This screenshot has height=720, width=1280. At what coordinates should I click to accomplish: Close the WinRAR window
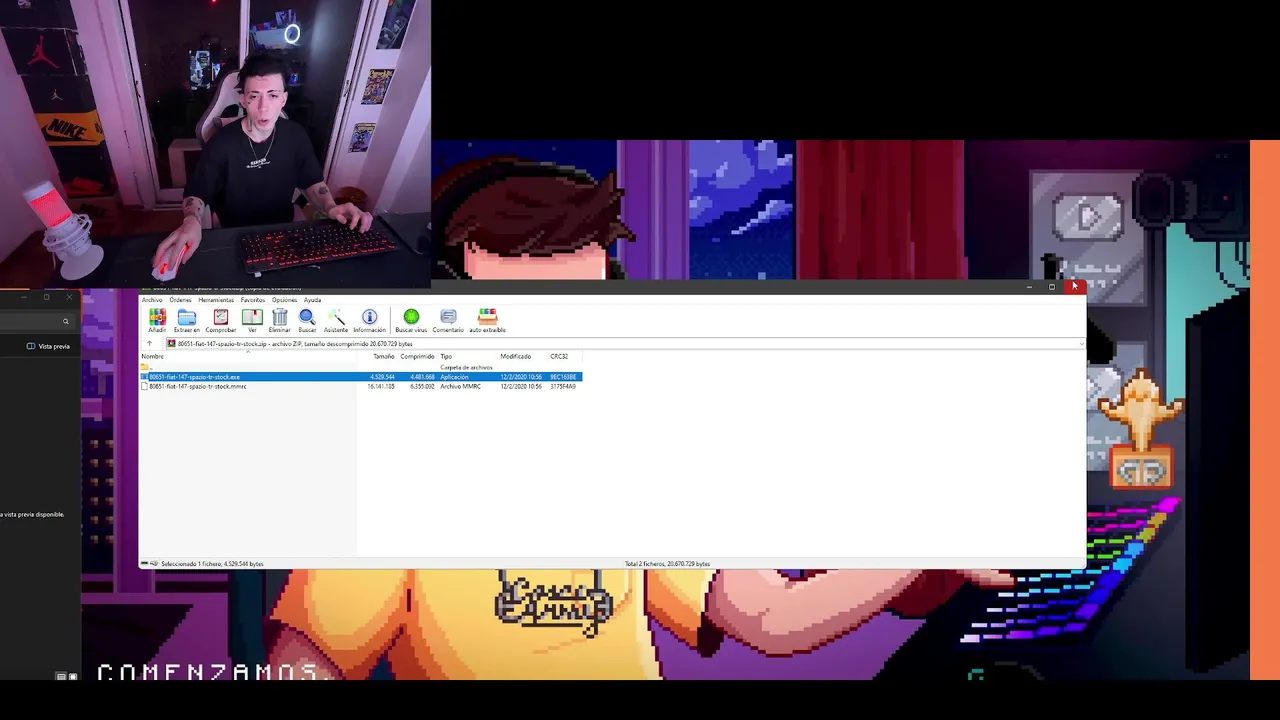[x=1075, y=287]
